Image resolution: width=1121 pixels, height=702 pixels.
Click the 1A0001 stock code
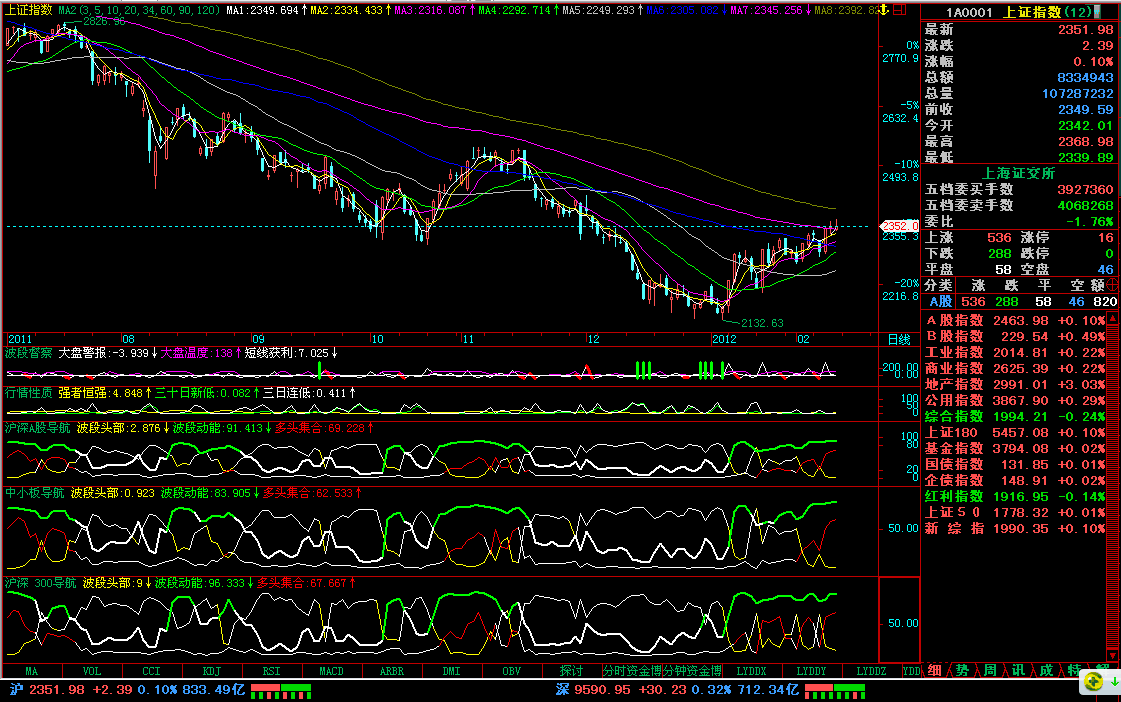[969, 12]
